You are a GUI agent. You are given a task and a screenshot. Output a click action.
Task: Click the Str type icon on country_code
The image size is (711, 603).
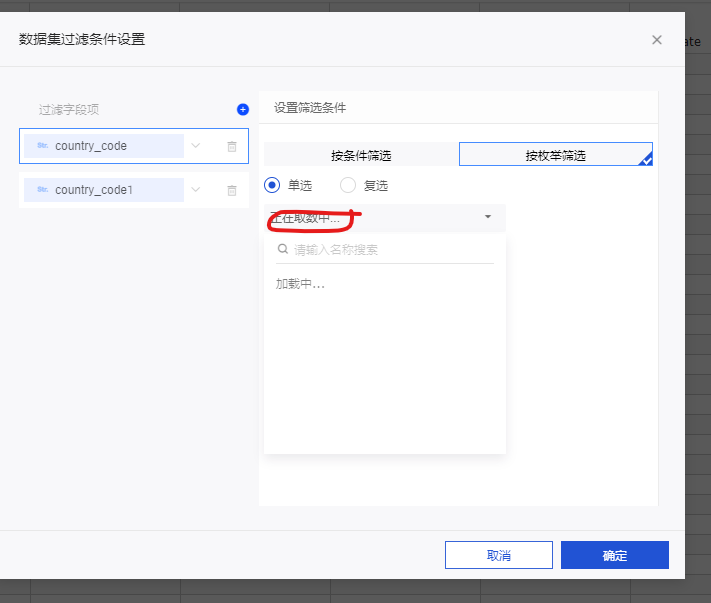coord(43,146)
